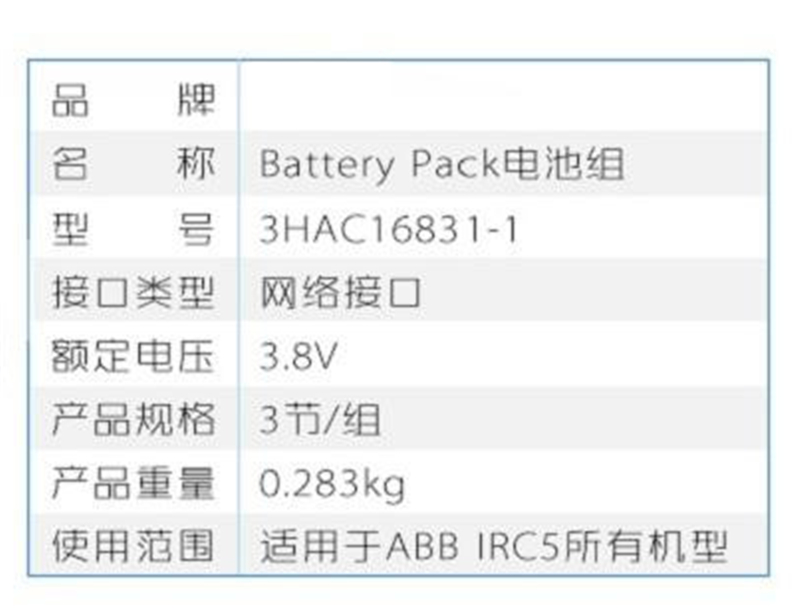
Task: Select the 3.8V voltage value
Action: pos(298,357)
